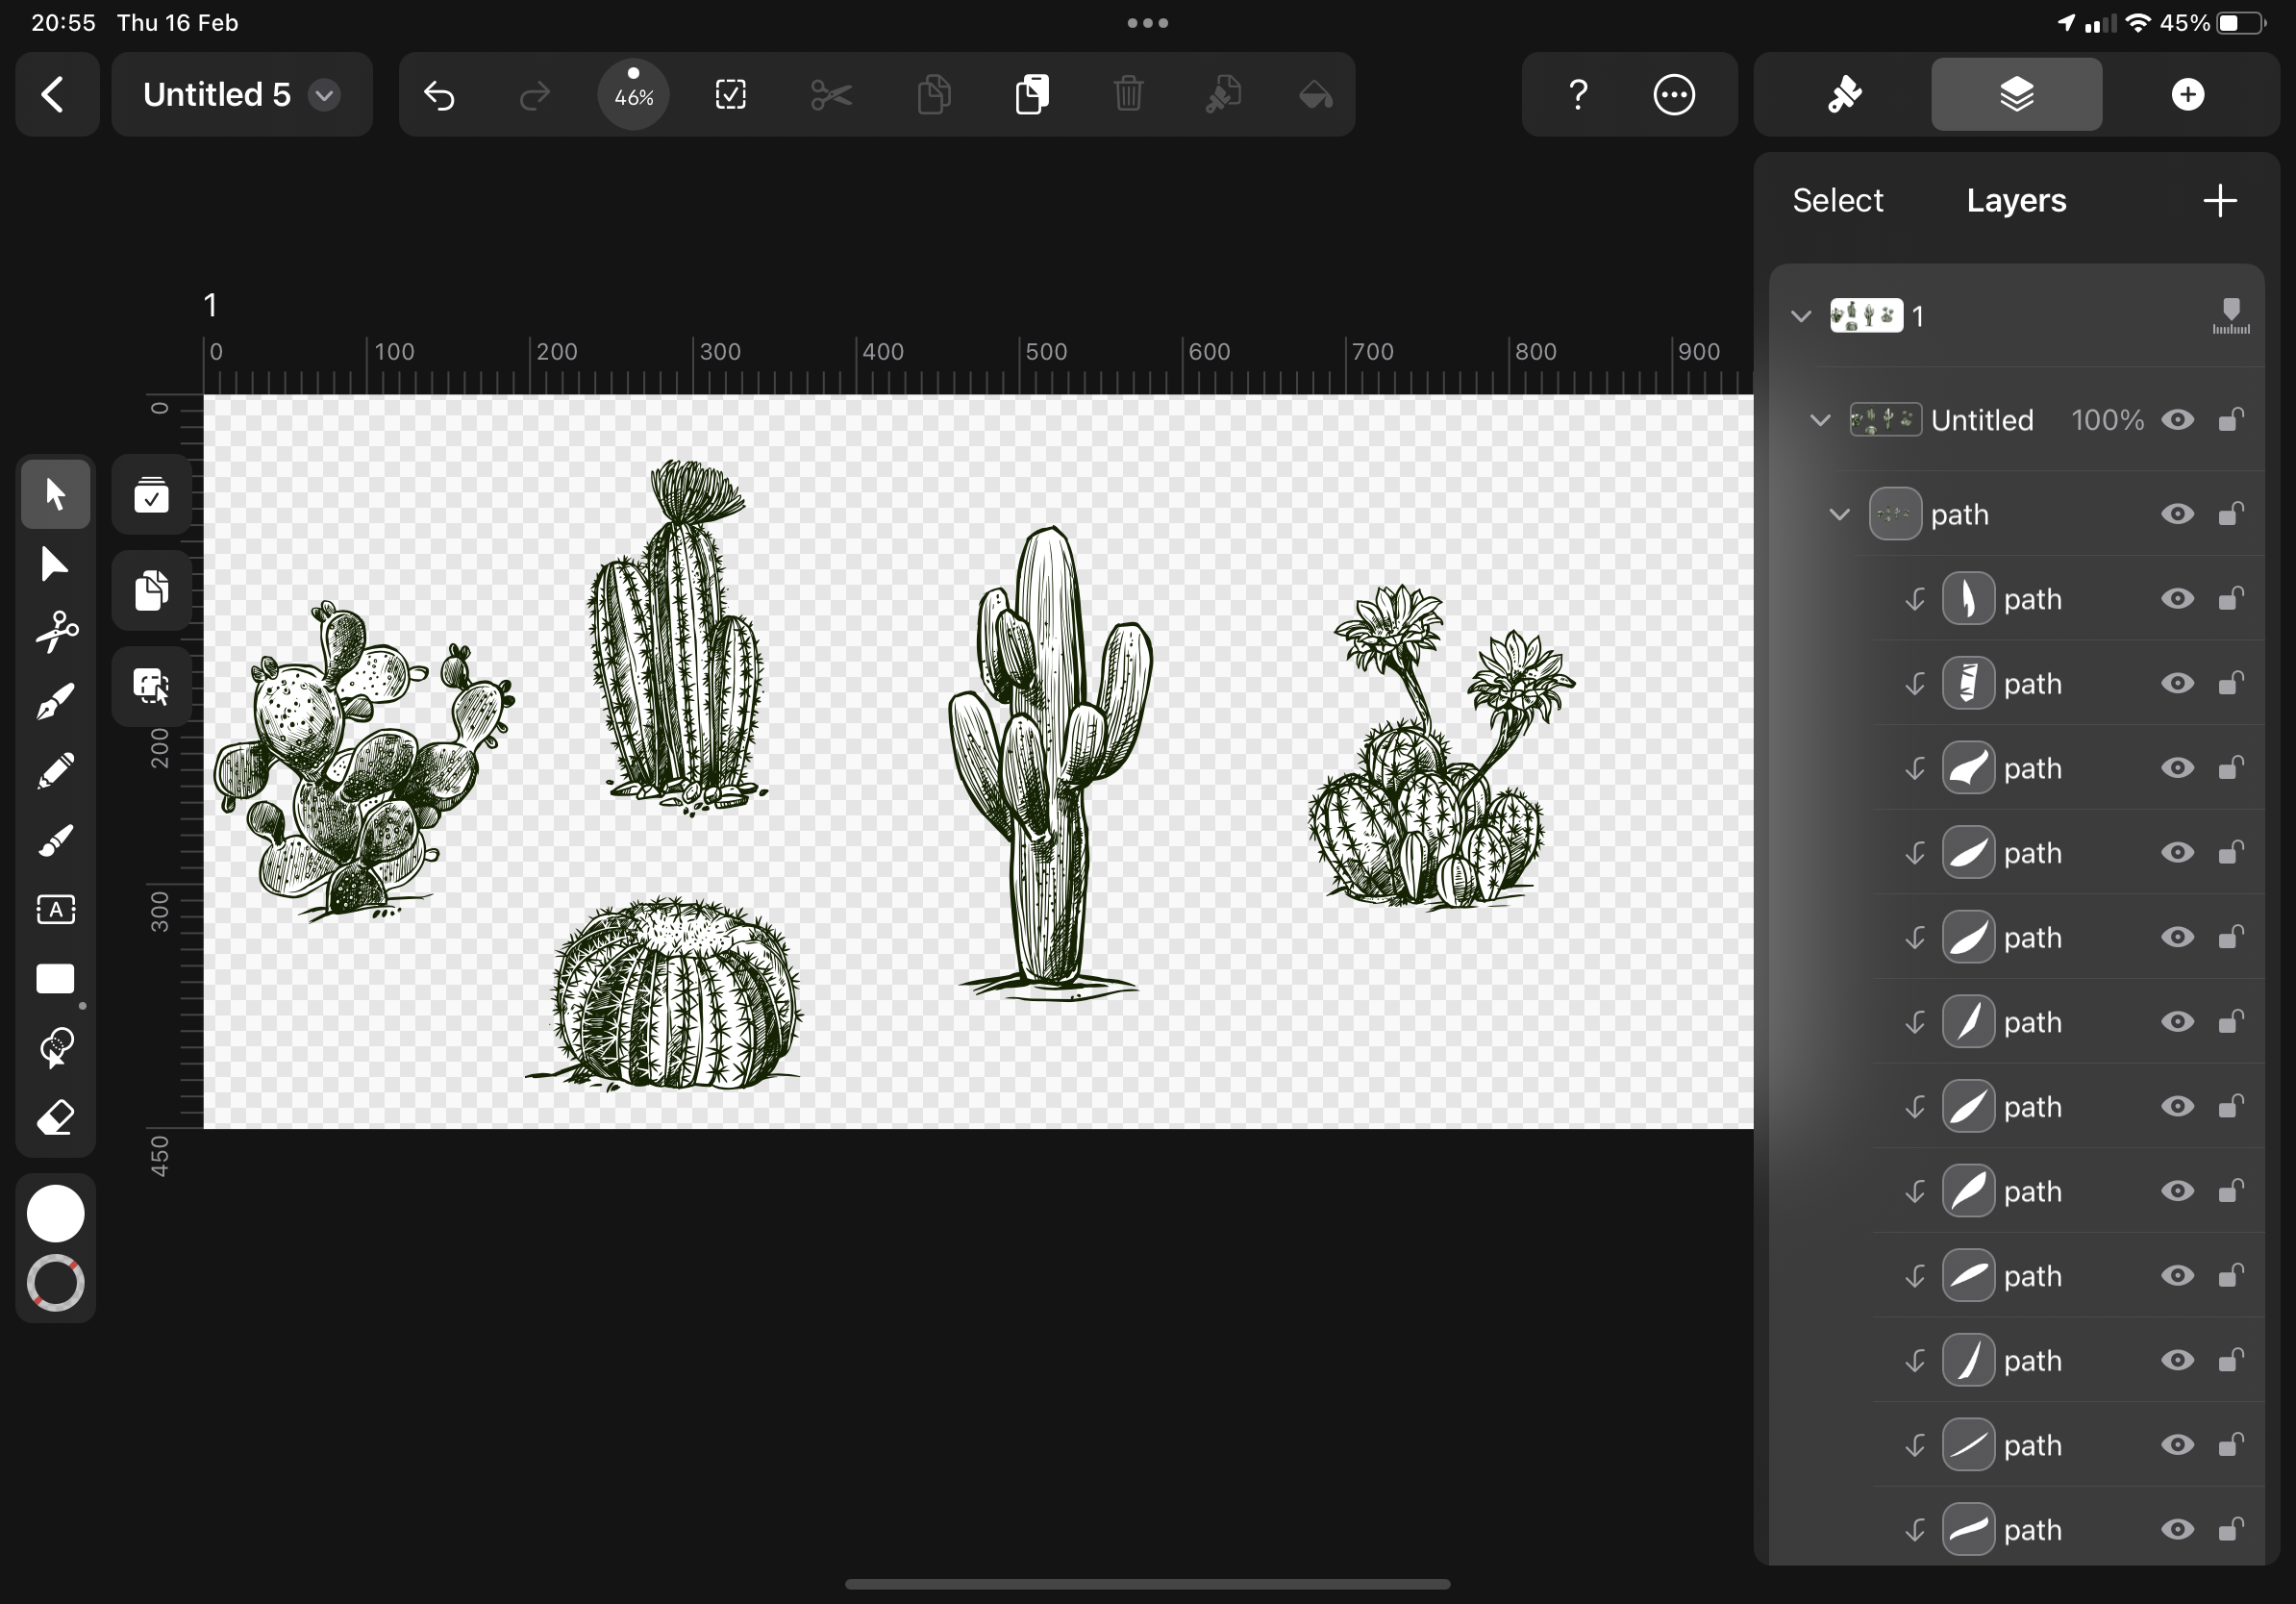This screenshot has width=2296, height=1604.
Task: Select the Scissors tool in left toolbar
Action: click(56, 632)
